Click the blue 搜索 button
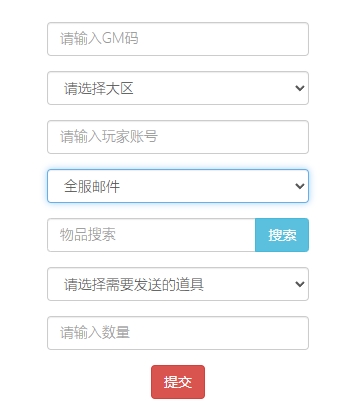The image size is (364, 408). pos(282,235)
